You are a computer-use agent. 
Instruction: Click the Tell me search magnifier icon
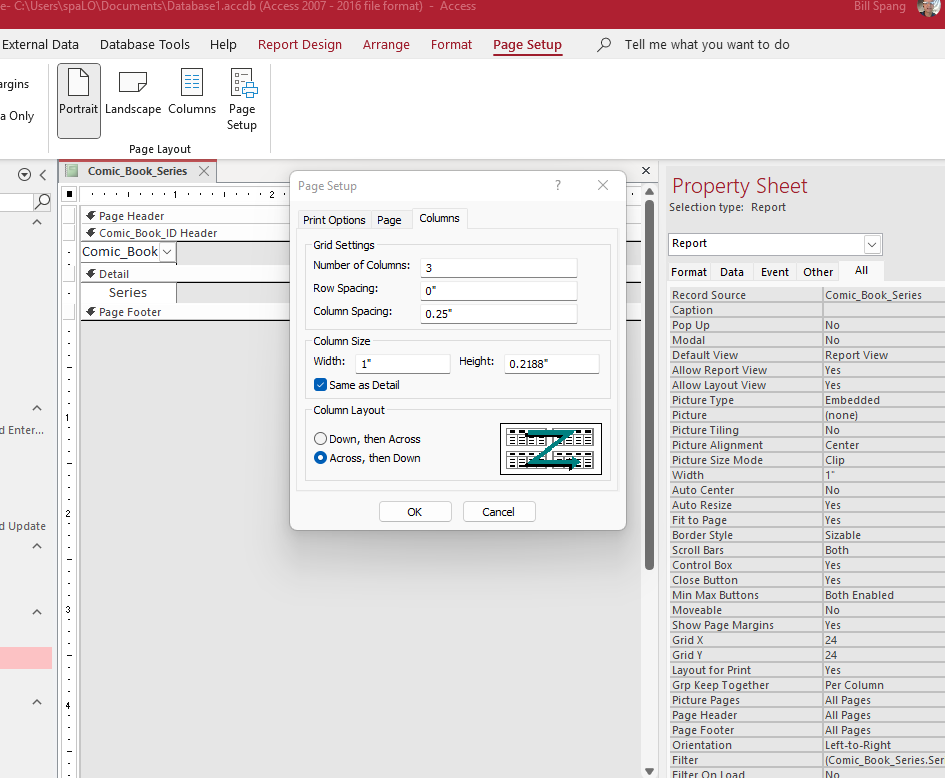point(604,45)
